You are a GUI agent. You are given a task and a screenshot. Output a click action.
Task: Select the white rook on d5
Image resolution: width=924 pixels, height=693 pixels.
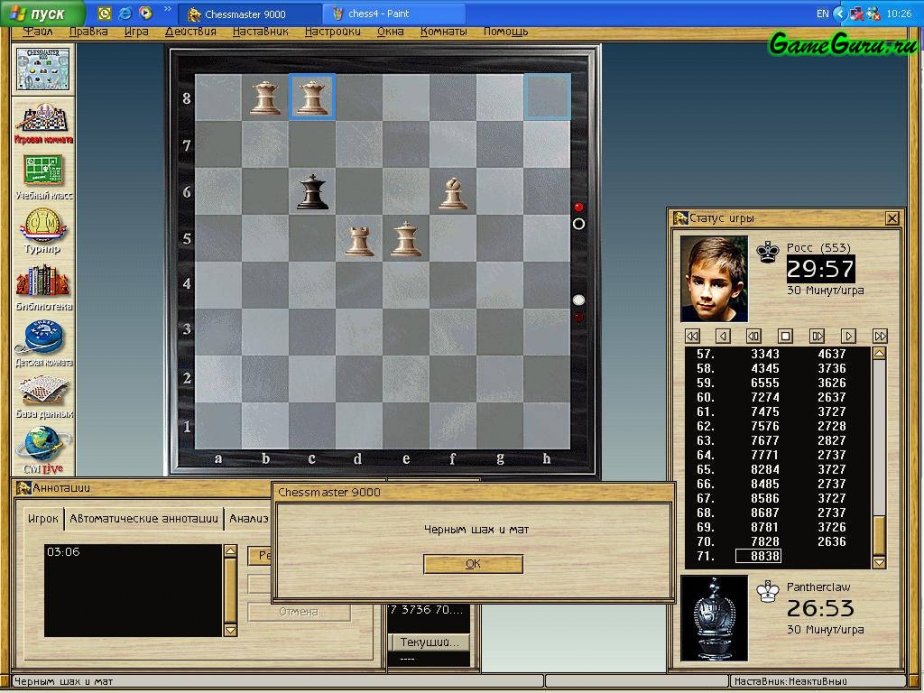(x=359, y=240)
